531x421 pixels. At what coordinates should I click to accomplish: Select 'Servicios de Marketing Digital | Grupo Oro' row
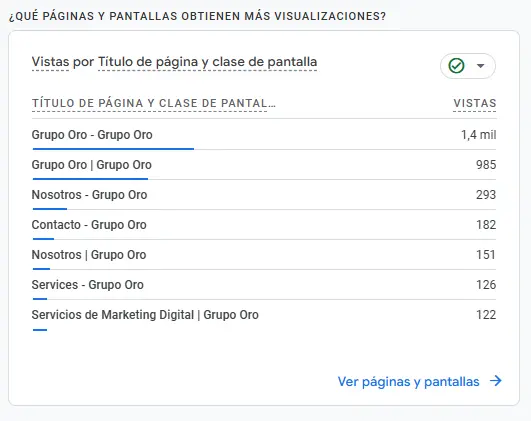264,315
